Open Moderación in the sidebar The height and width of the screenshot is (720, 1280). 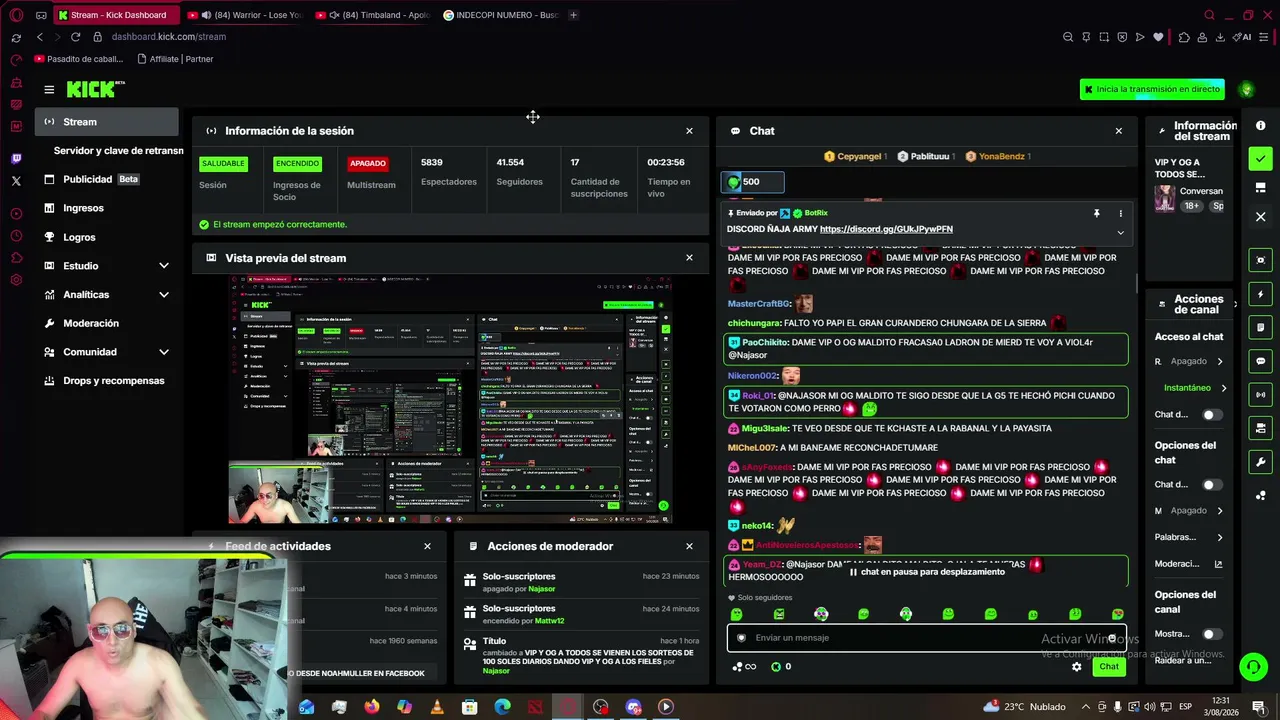pos(106,323)
